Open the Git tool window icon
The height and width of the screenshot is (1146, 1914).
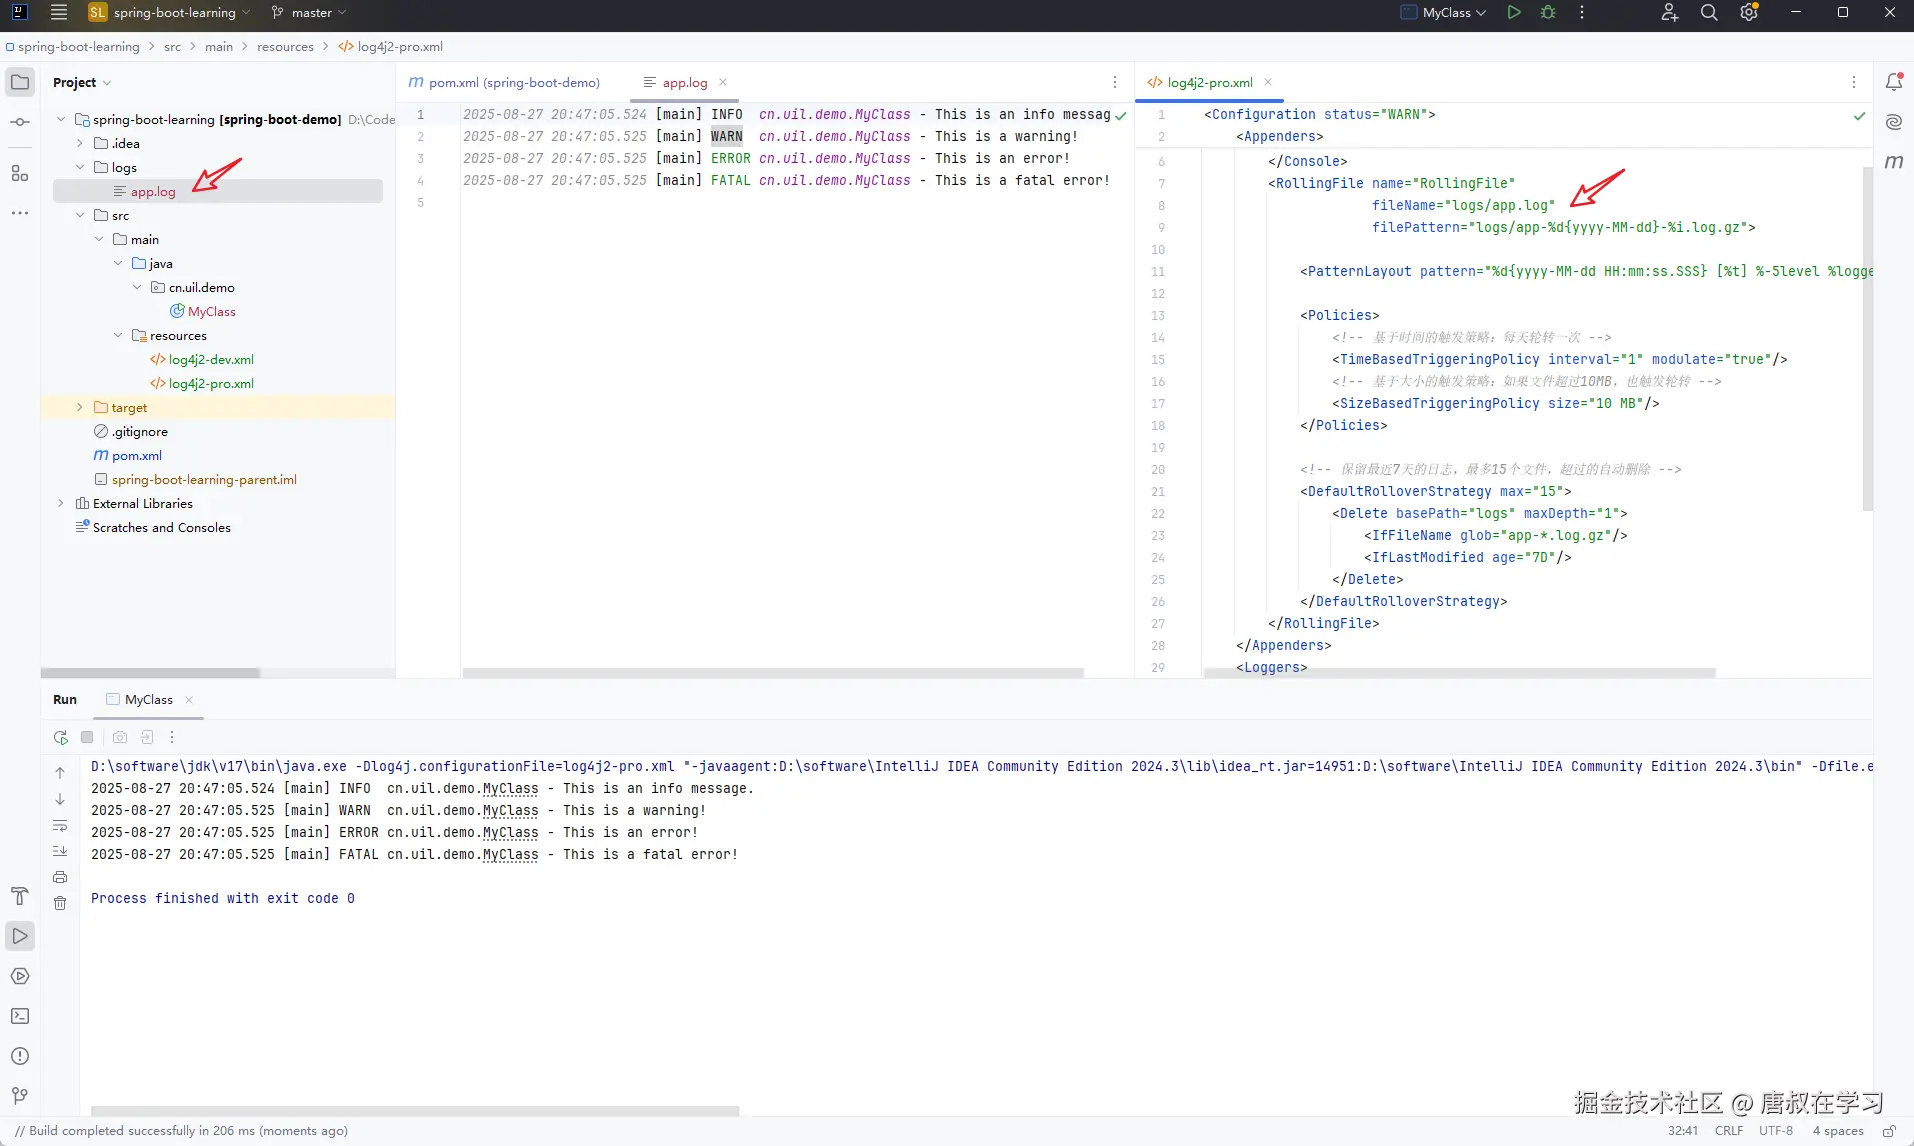[20, 1096]
